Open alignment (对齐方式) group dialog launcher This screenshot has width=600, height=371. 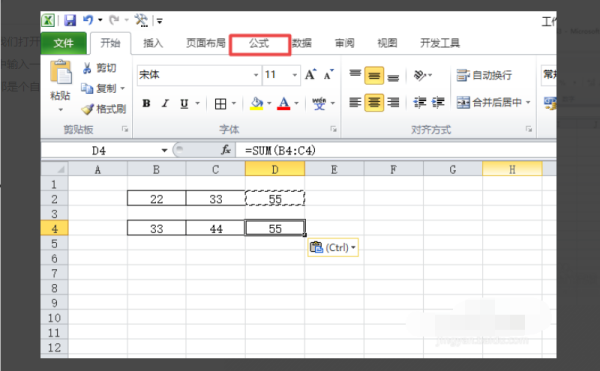tap(529, 129)
